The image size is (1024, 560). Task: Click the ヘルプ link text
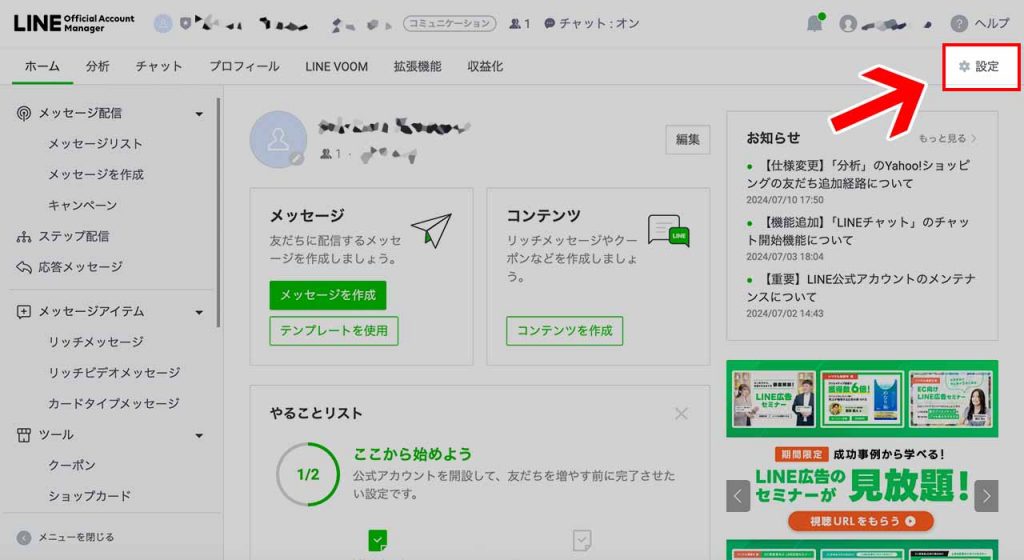(x=991, y=23)
